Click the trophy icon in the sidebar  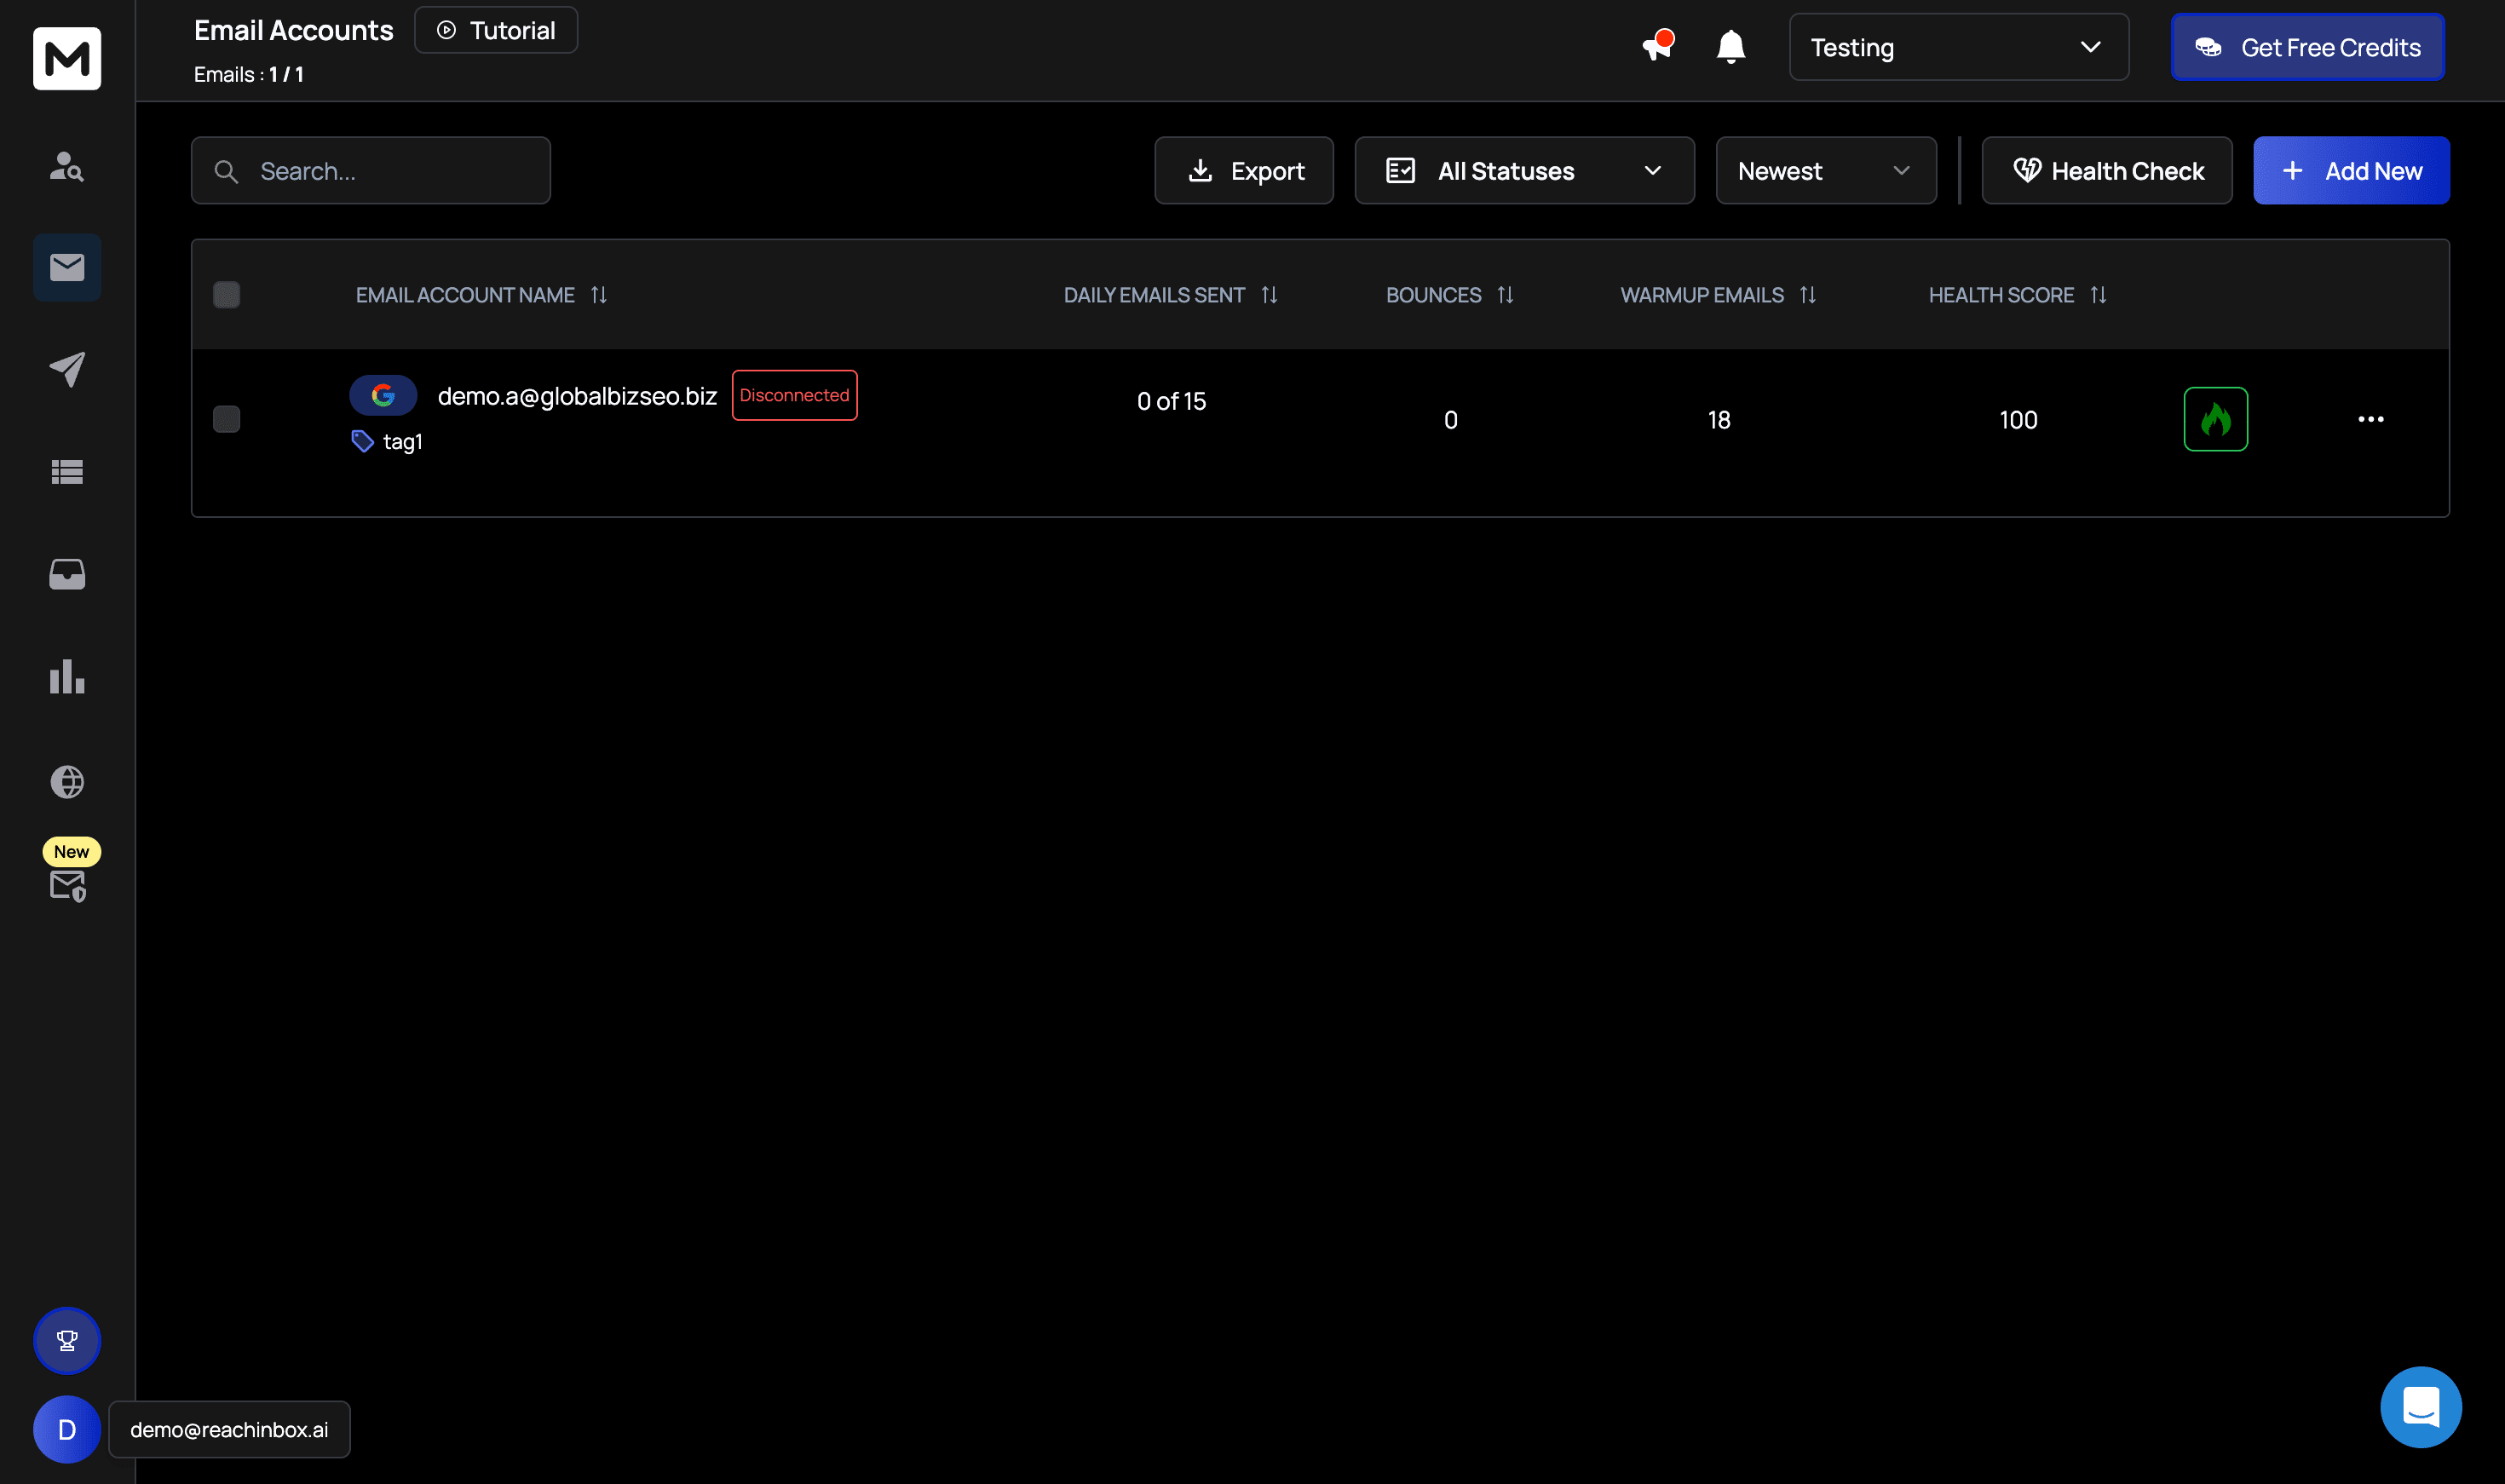(67, 1340)
